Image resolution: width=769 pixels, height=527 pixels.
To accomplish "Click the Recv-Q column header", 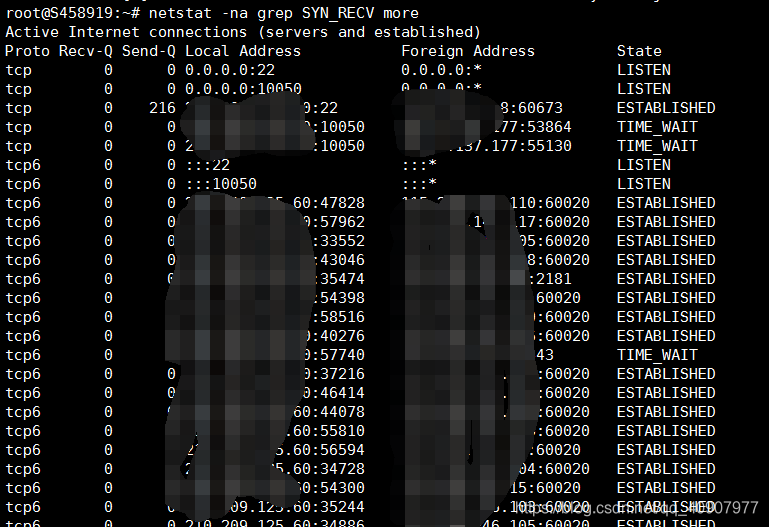I will [x=86, y=51].
